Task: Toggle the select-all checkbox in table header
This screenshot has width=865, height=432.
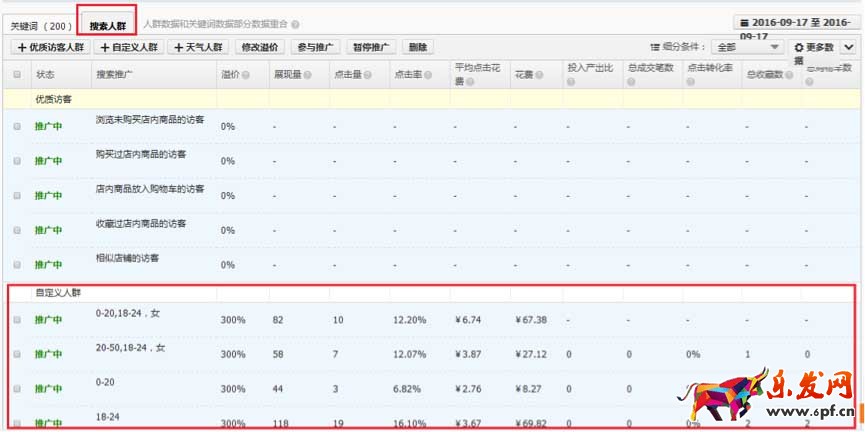Action: [x=17, y=75]
